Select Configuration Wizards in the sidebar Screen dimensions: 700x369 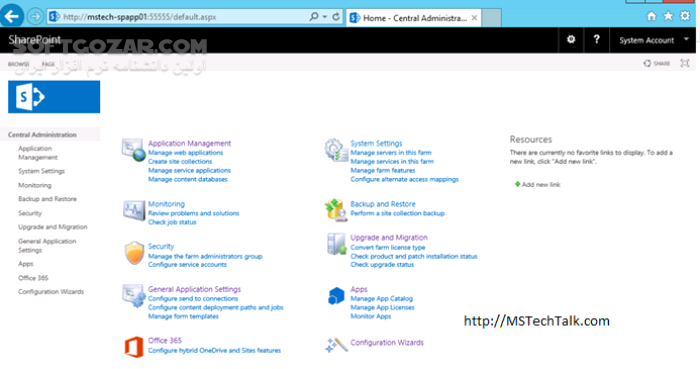coord(51,291)
